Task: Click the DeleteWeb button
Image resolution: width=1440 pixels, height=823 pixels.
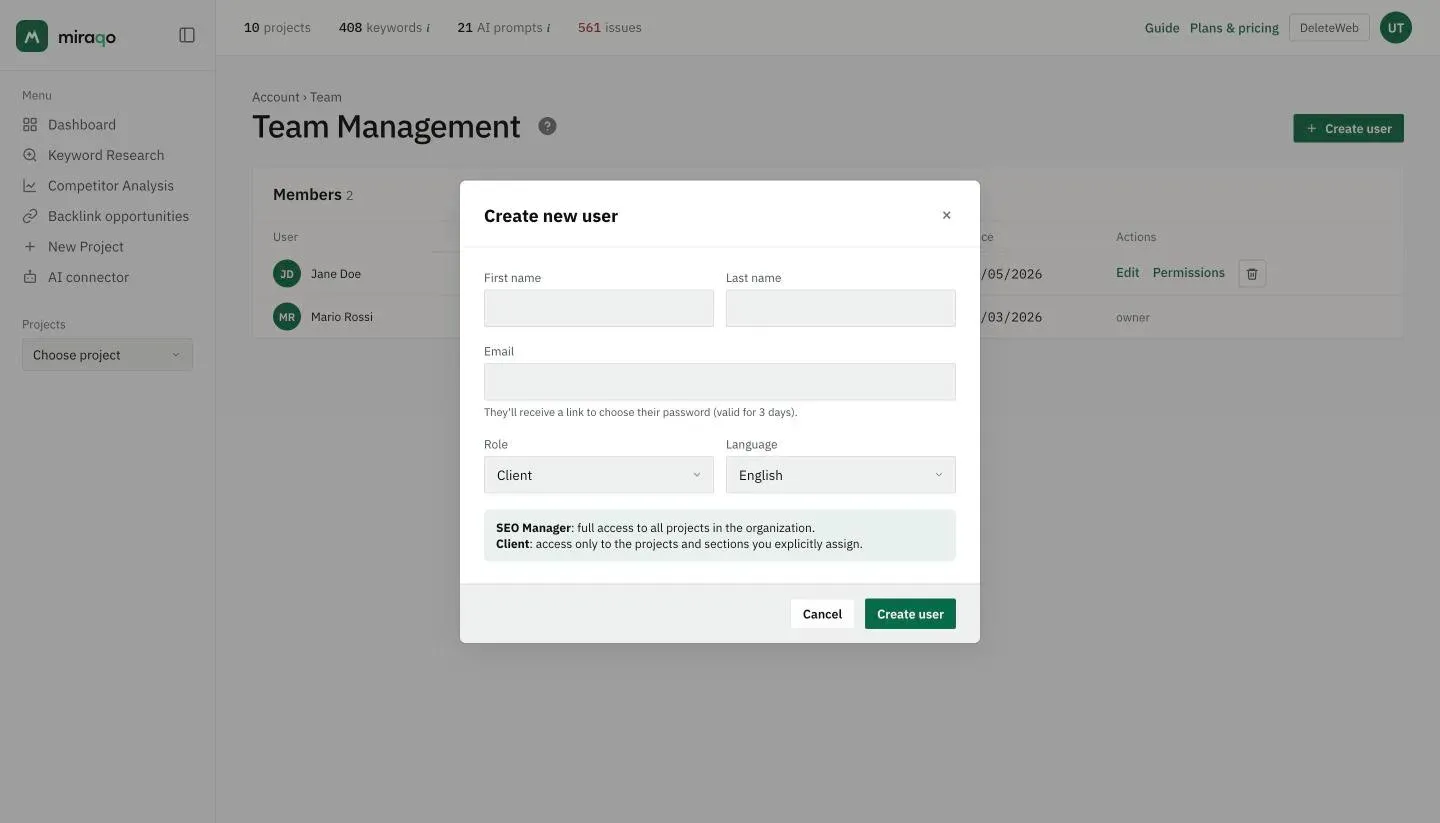Action: point(1329,28)
